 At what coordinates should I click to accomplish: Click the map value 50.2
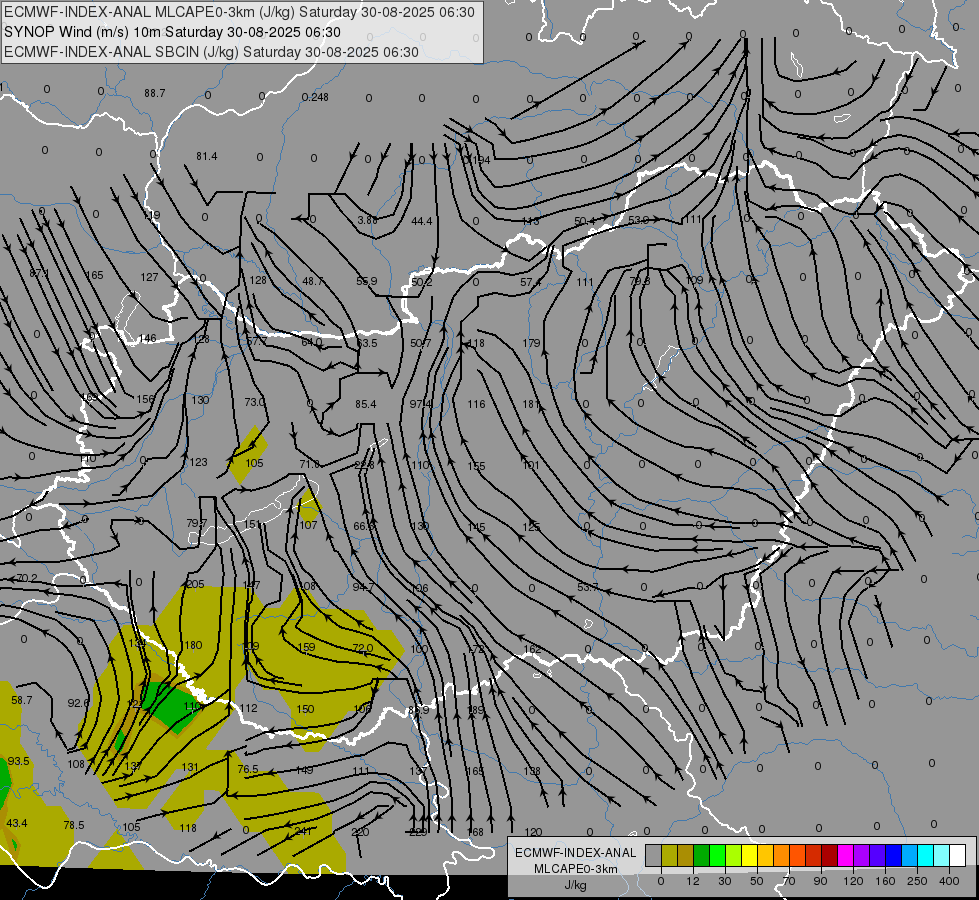pos(421,282)
